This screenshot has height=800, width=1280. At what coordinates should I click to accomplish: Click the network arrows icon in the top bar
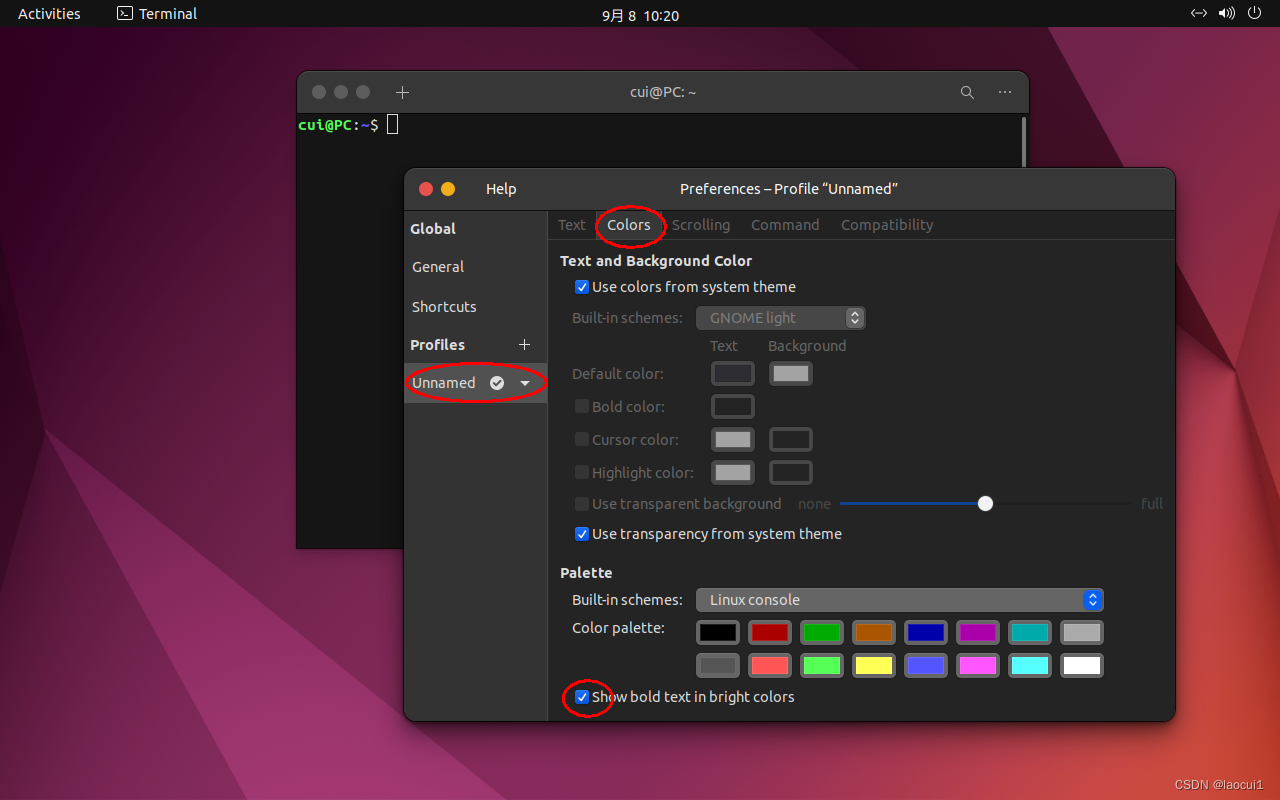[x=1199, y=13]
